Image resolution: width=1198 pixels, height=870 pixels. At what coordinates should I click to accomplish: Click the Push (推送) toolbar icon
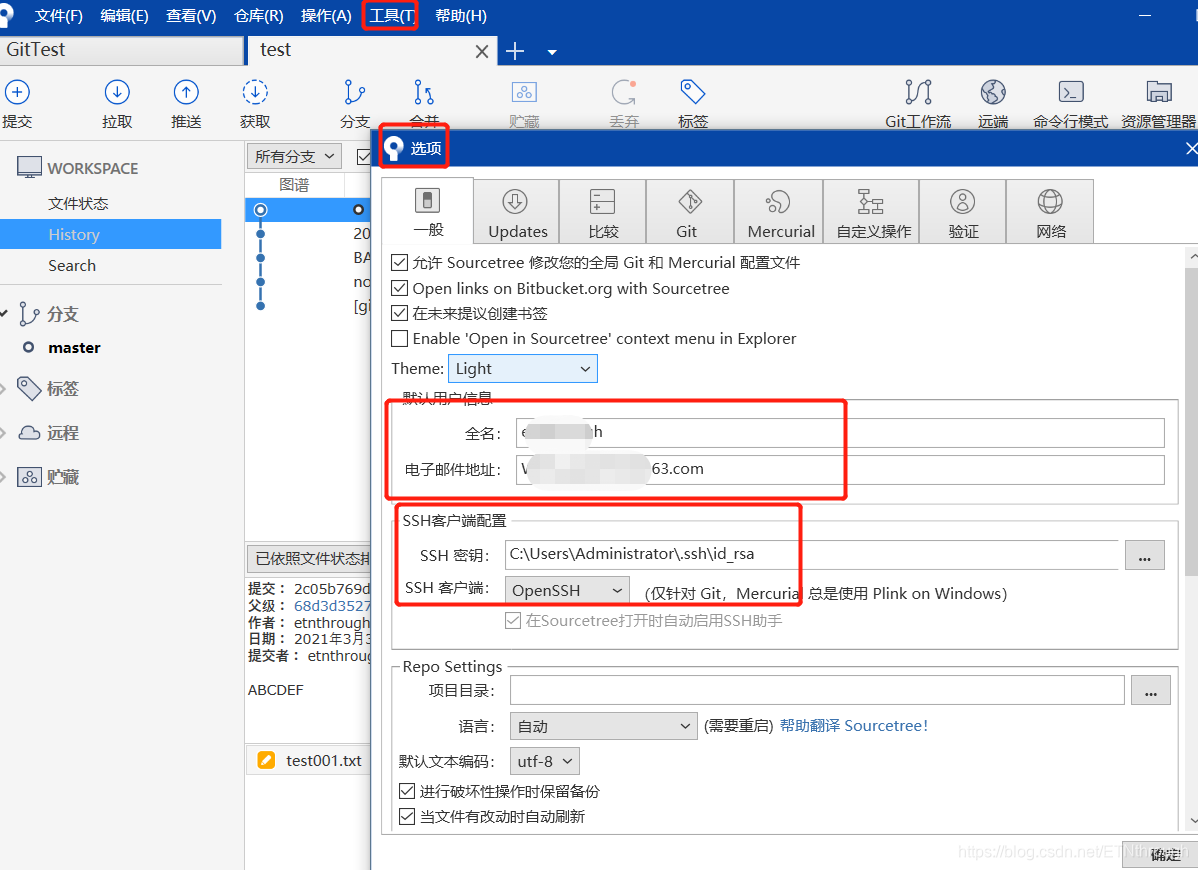click(x=186, y=92)
